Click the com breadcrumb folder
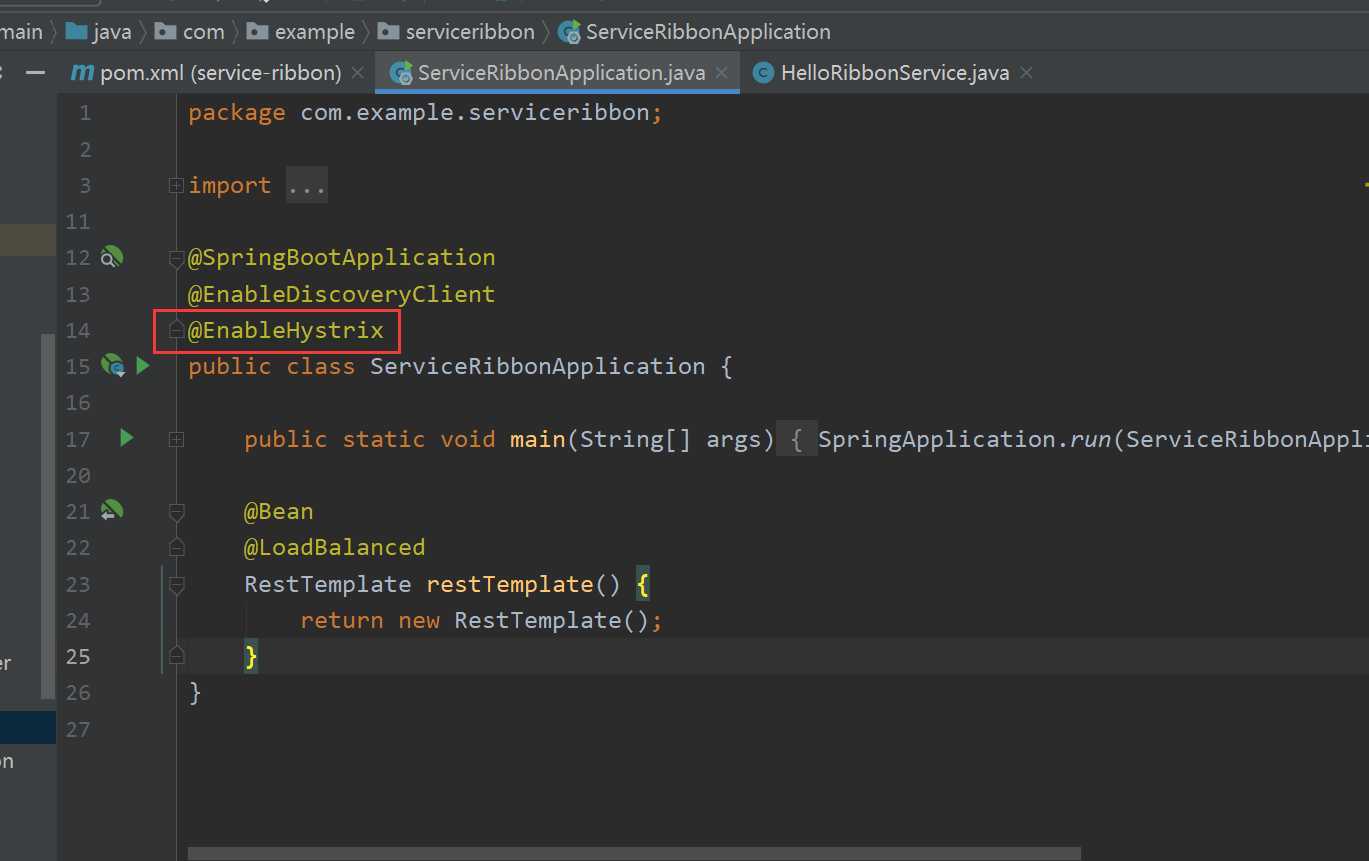Viewport: 1369px width, 861px height. 189,32
